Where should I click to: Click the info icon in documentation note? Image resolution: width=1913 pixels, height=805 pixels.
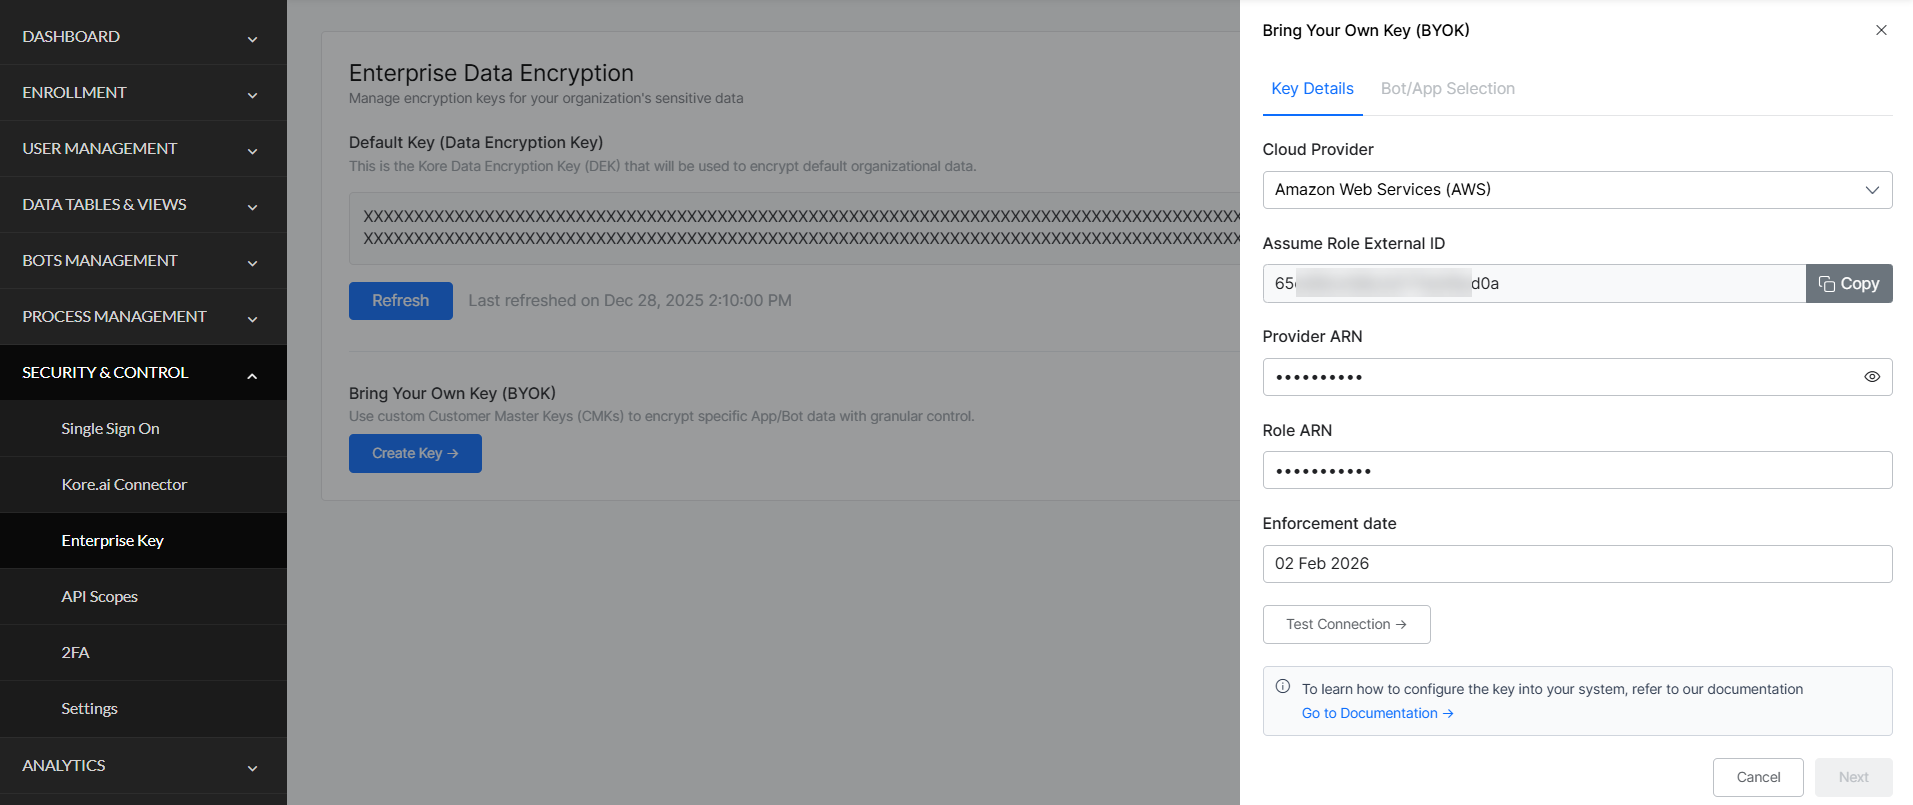[x=1282, y=687]
